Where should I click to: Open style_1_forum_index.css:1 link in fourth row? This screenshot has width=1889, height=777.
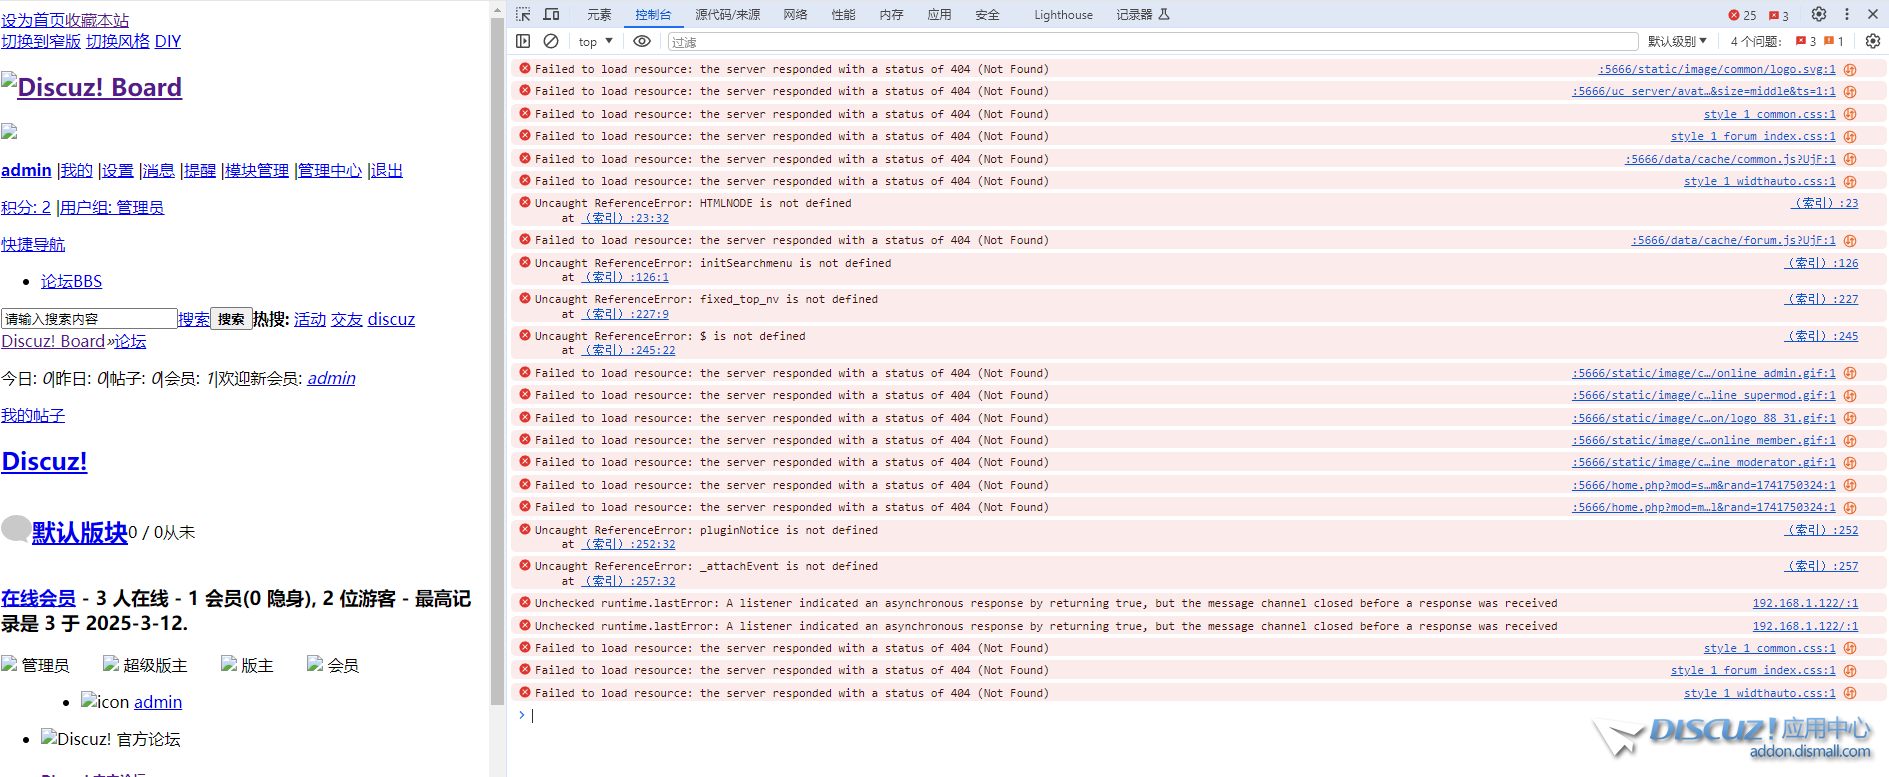pyautogui.click(x=1753, y=136)
